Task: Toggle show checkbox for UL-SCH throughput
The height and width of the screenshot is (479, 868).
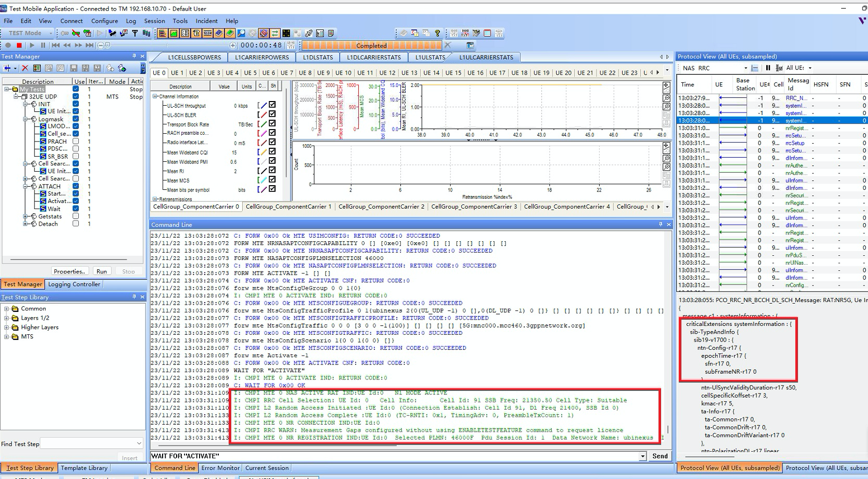Action: 272,105
